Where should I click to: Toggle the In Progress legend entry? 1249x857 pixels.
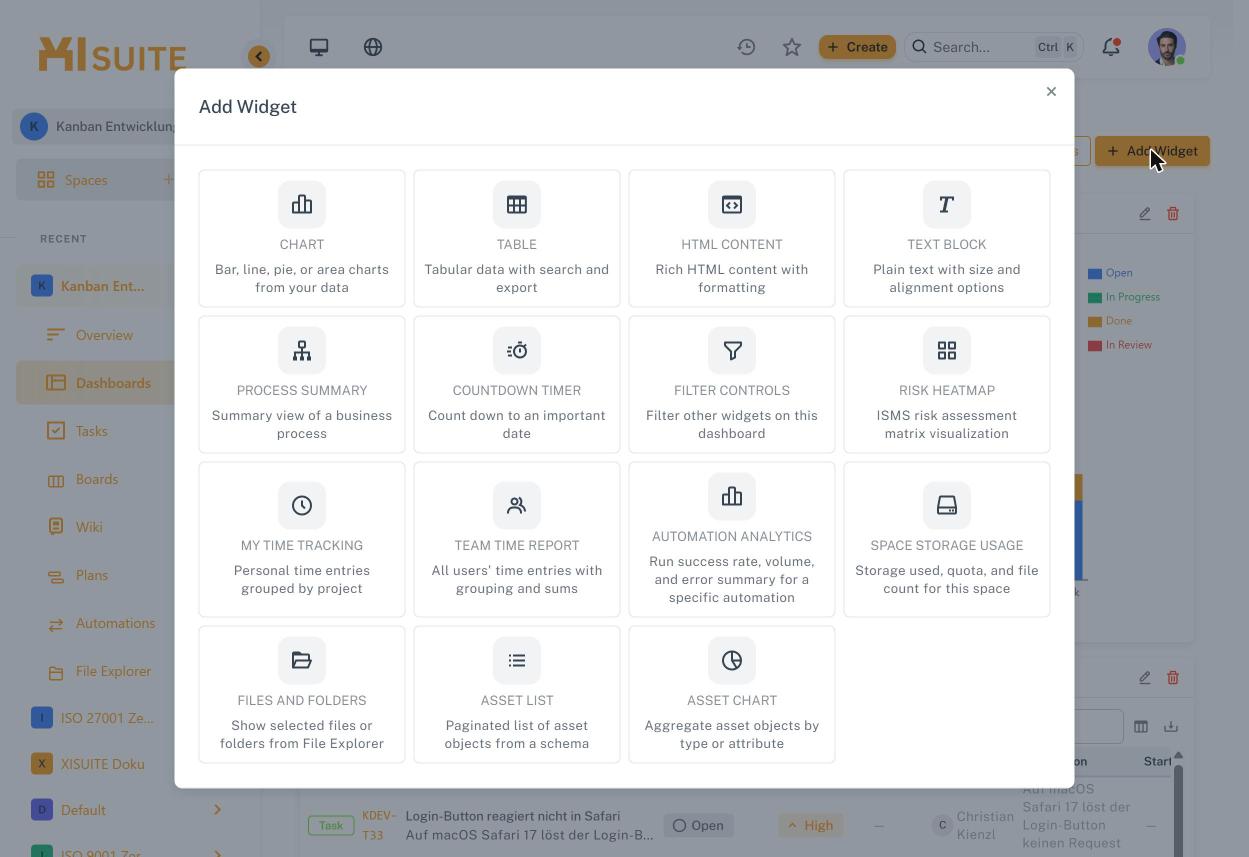tap(1124, 297)
